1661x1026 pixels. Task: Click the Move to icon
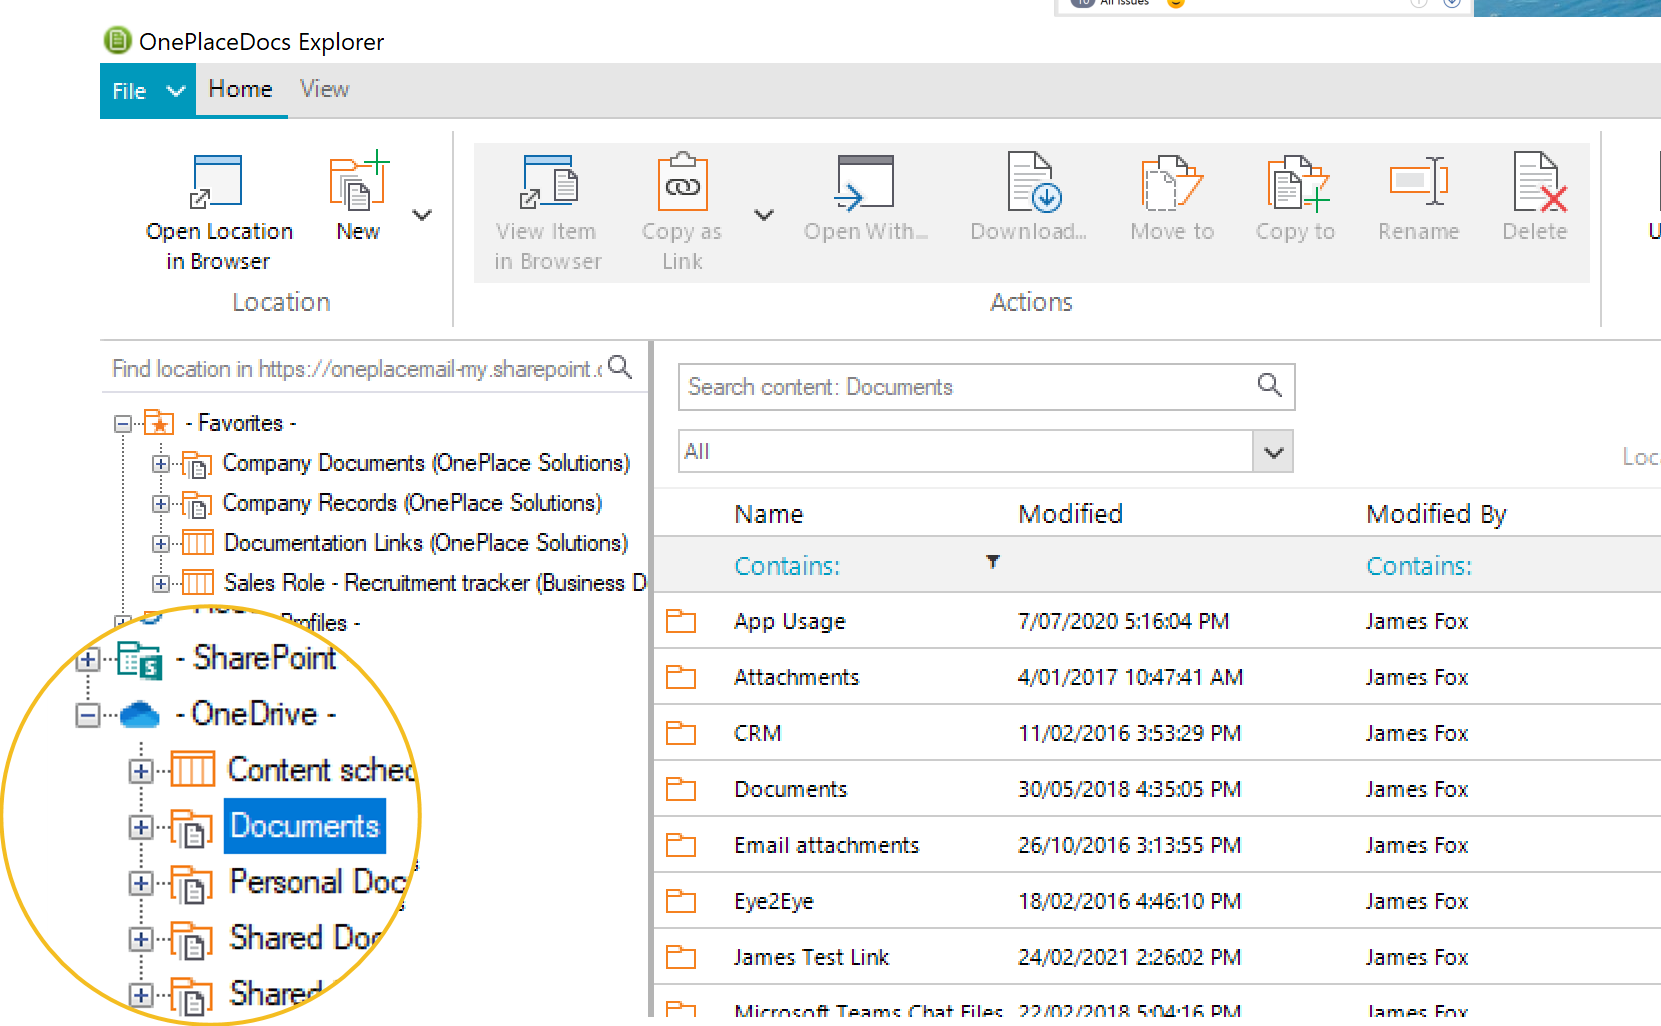tap(1171, 182)
